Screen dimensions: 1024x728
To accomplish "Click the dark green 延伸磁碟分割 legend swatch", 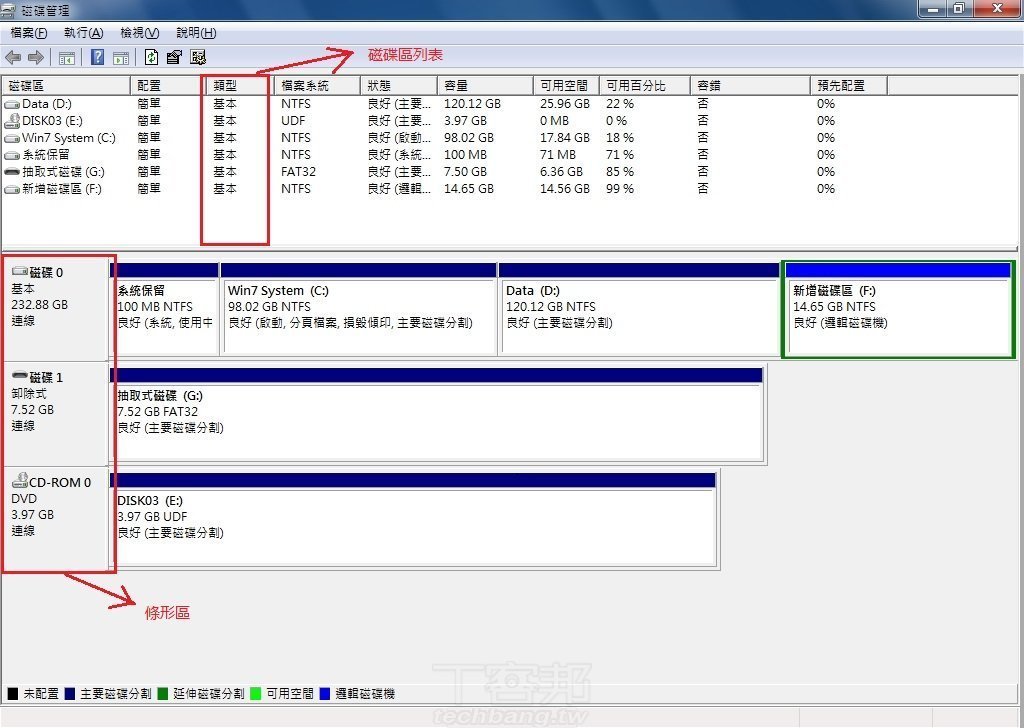I will 163,693.
